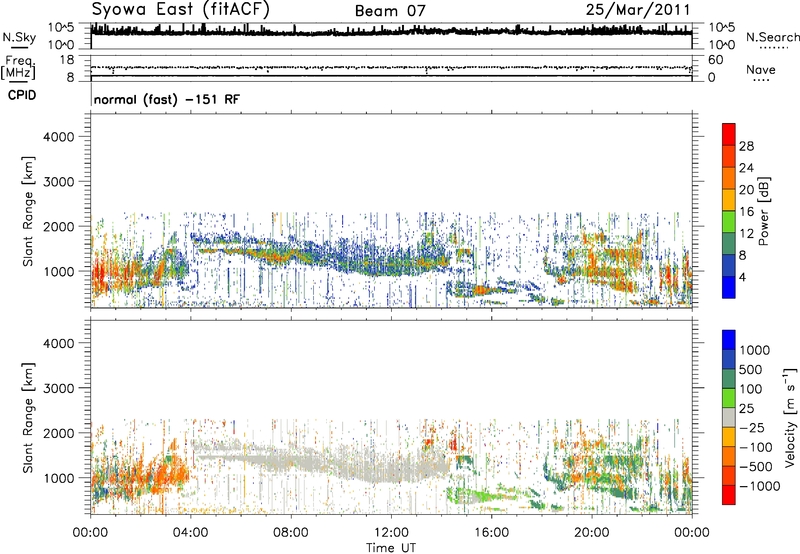Click the 'Velocity [m s-1]' colorbar label

pyautogui.click(x=790, y=418)
